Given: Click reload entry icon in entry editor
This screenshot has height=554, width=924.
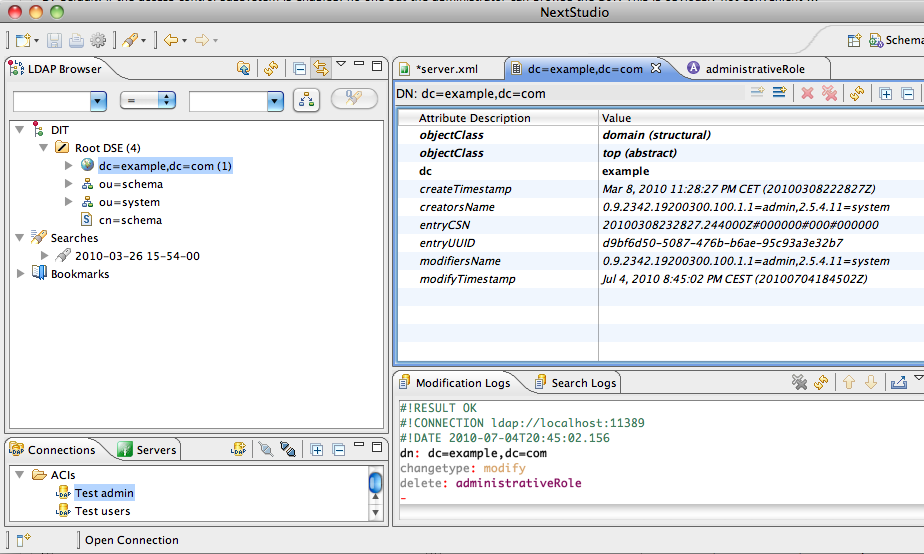Looking at the screenshot, I should point(856,94).
